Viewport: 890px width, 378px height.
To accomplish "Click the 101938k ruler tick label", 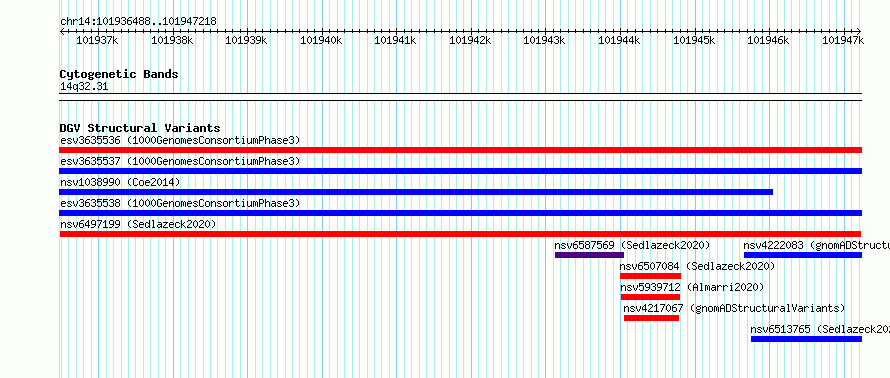I will [172, 40].
